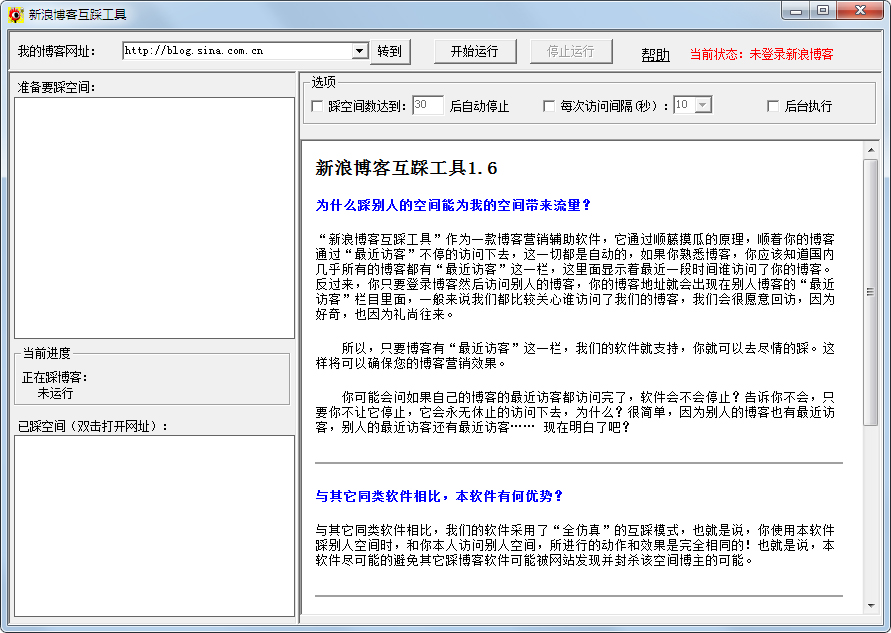Click the disabled 停止运行 button
This screenshot has height=633, width=891.
(x=571, y=52)
